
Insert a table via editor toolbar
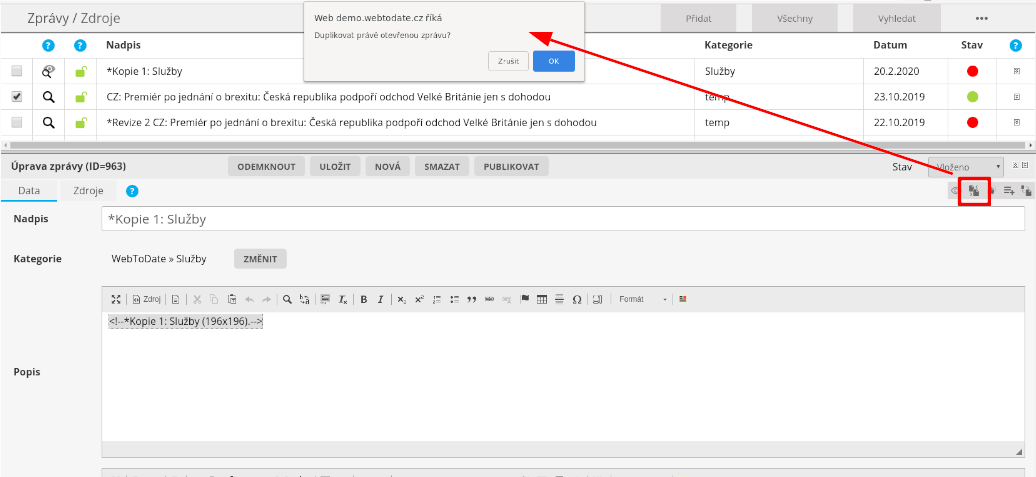[542, 299]
